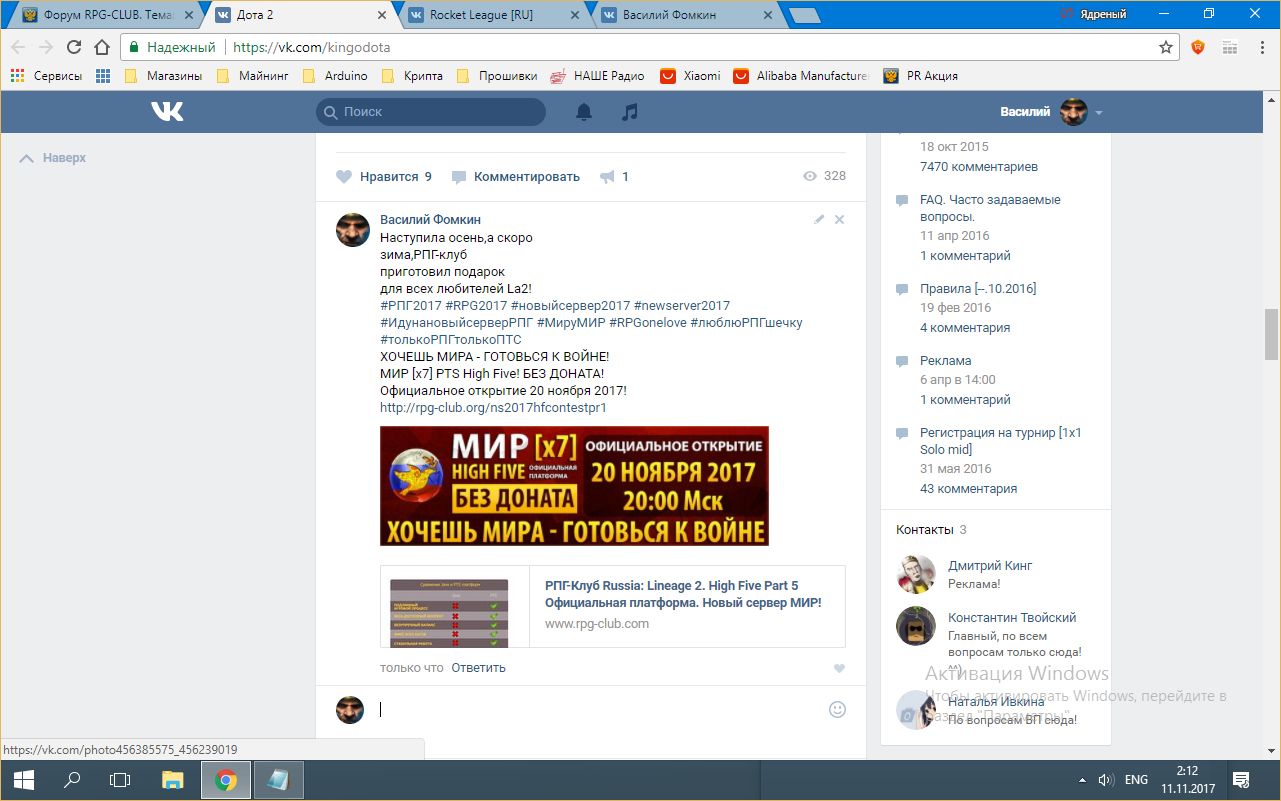
Task: Click the browser address bar URL
Action: [312, 47]
